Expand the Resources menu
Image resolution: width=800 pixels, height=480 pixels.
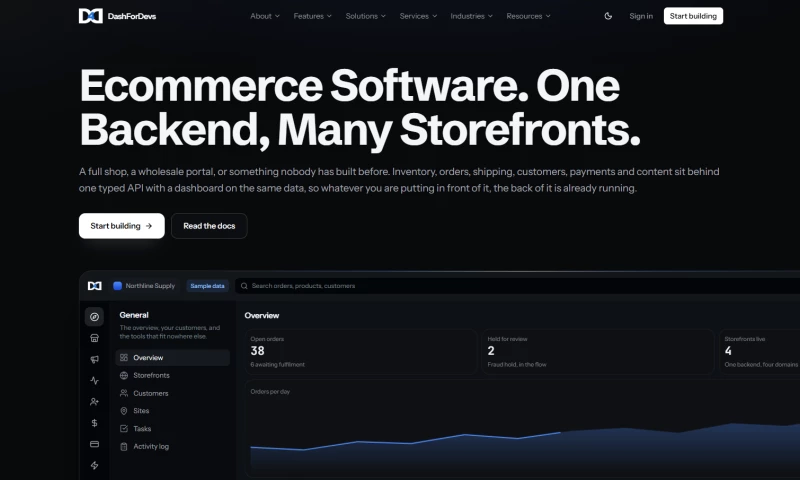(x=529, y=16)
